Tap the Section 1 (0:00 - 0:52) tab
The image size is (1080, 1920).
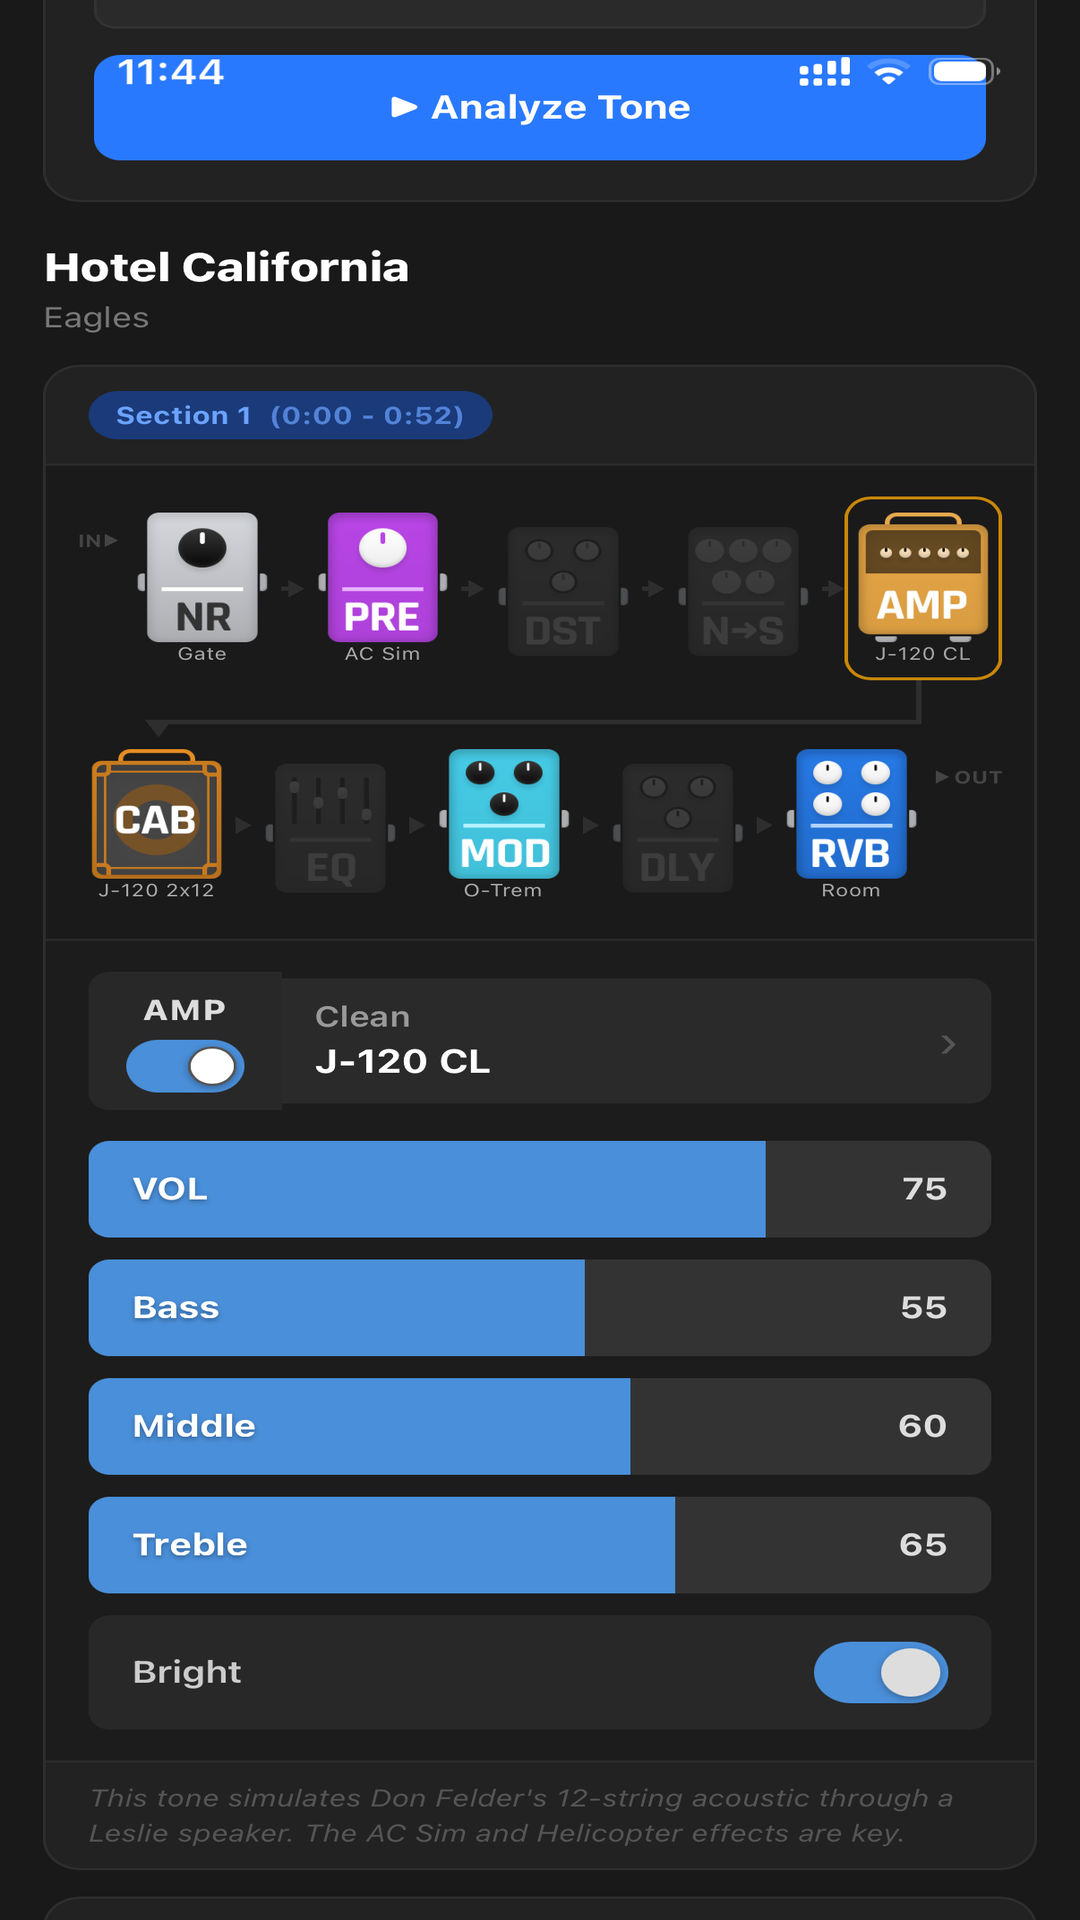(x=290, y=415)
